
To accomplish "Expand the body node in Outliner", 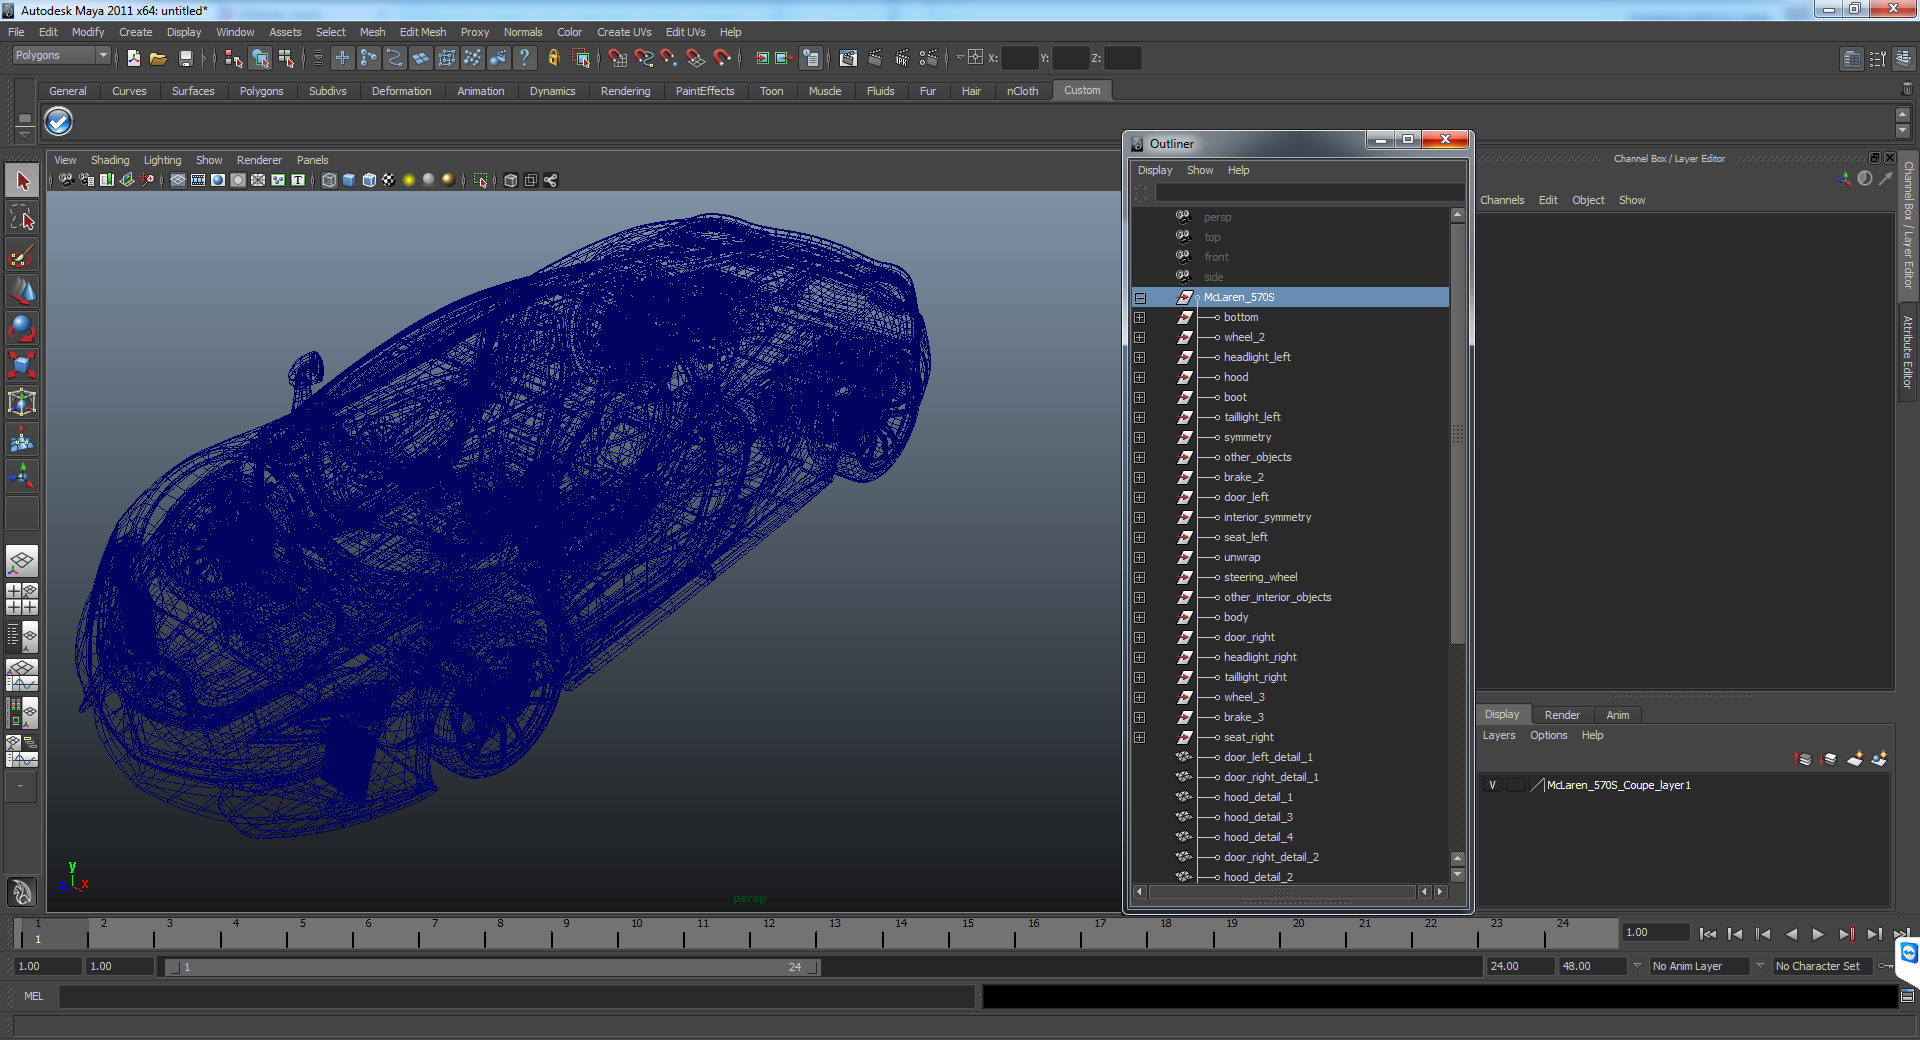I will (1139, 617).
